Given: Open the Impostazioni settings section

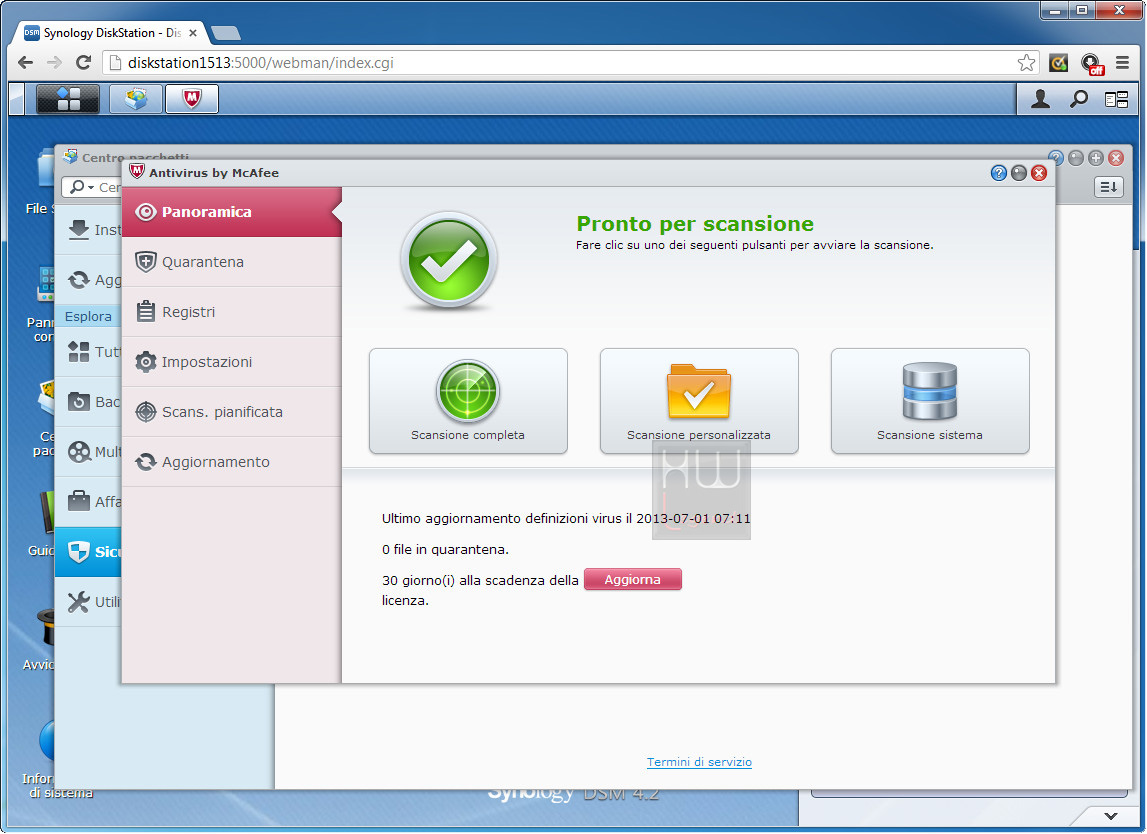Looking at the screenshot, I should 232,361.
